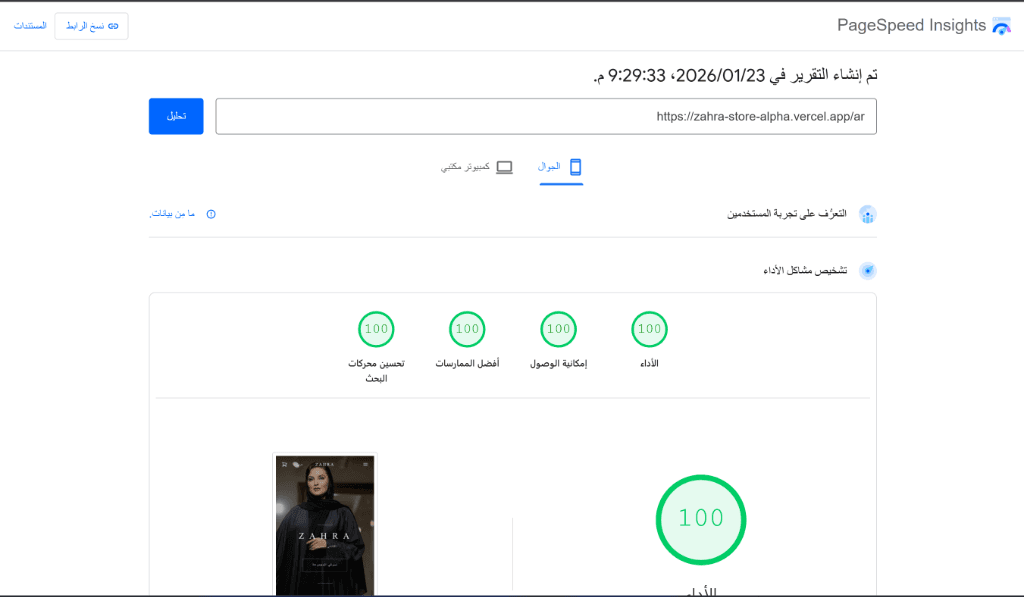
Task: Click the blue تحليل analyze button
Action: [x=176, y=116]
